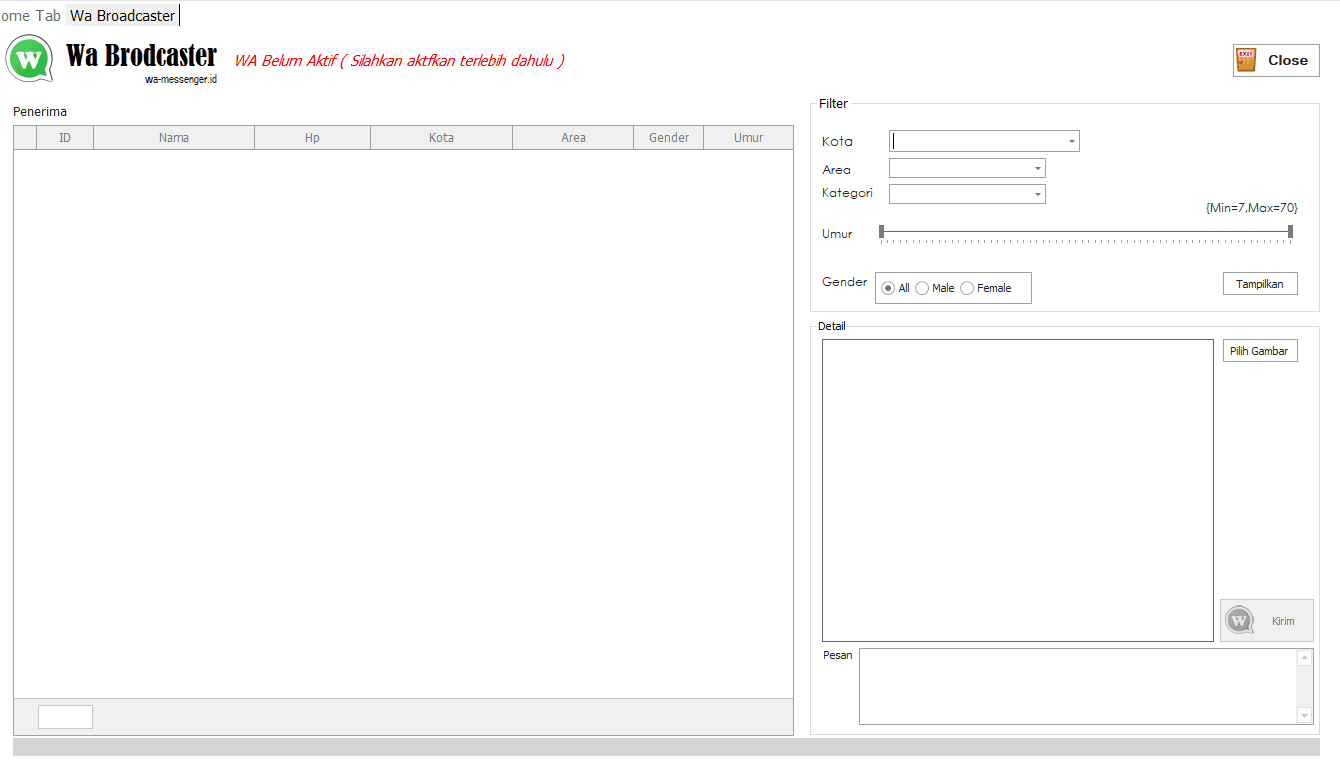Click the small box below the Penerima table
1340x761 pixels.
(65, 717)
